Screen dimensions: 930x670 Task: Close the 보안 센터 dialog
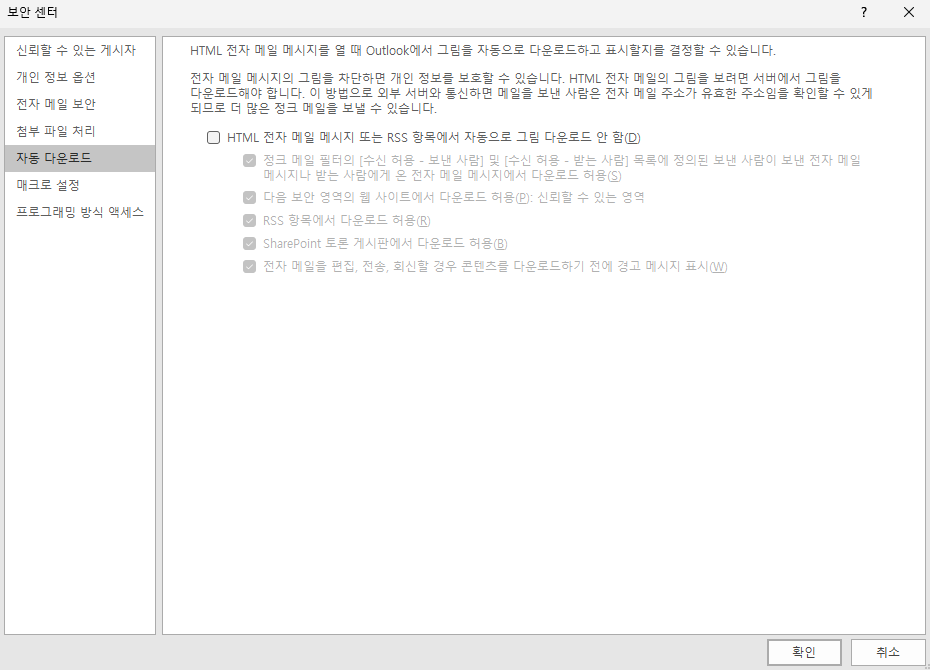point(909,12)
